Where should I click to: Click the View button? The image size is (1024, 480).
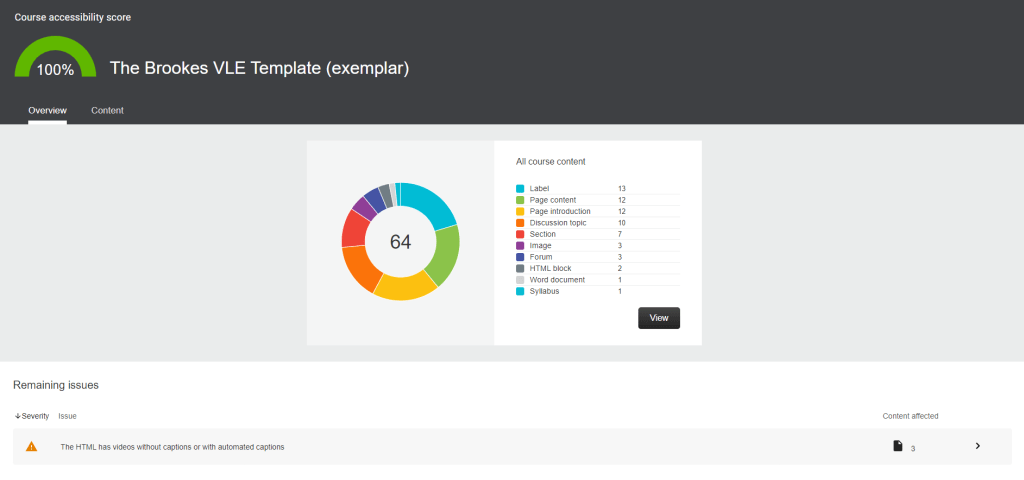tap(658, 318)
